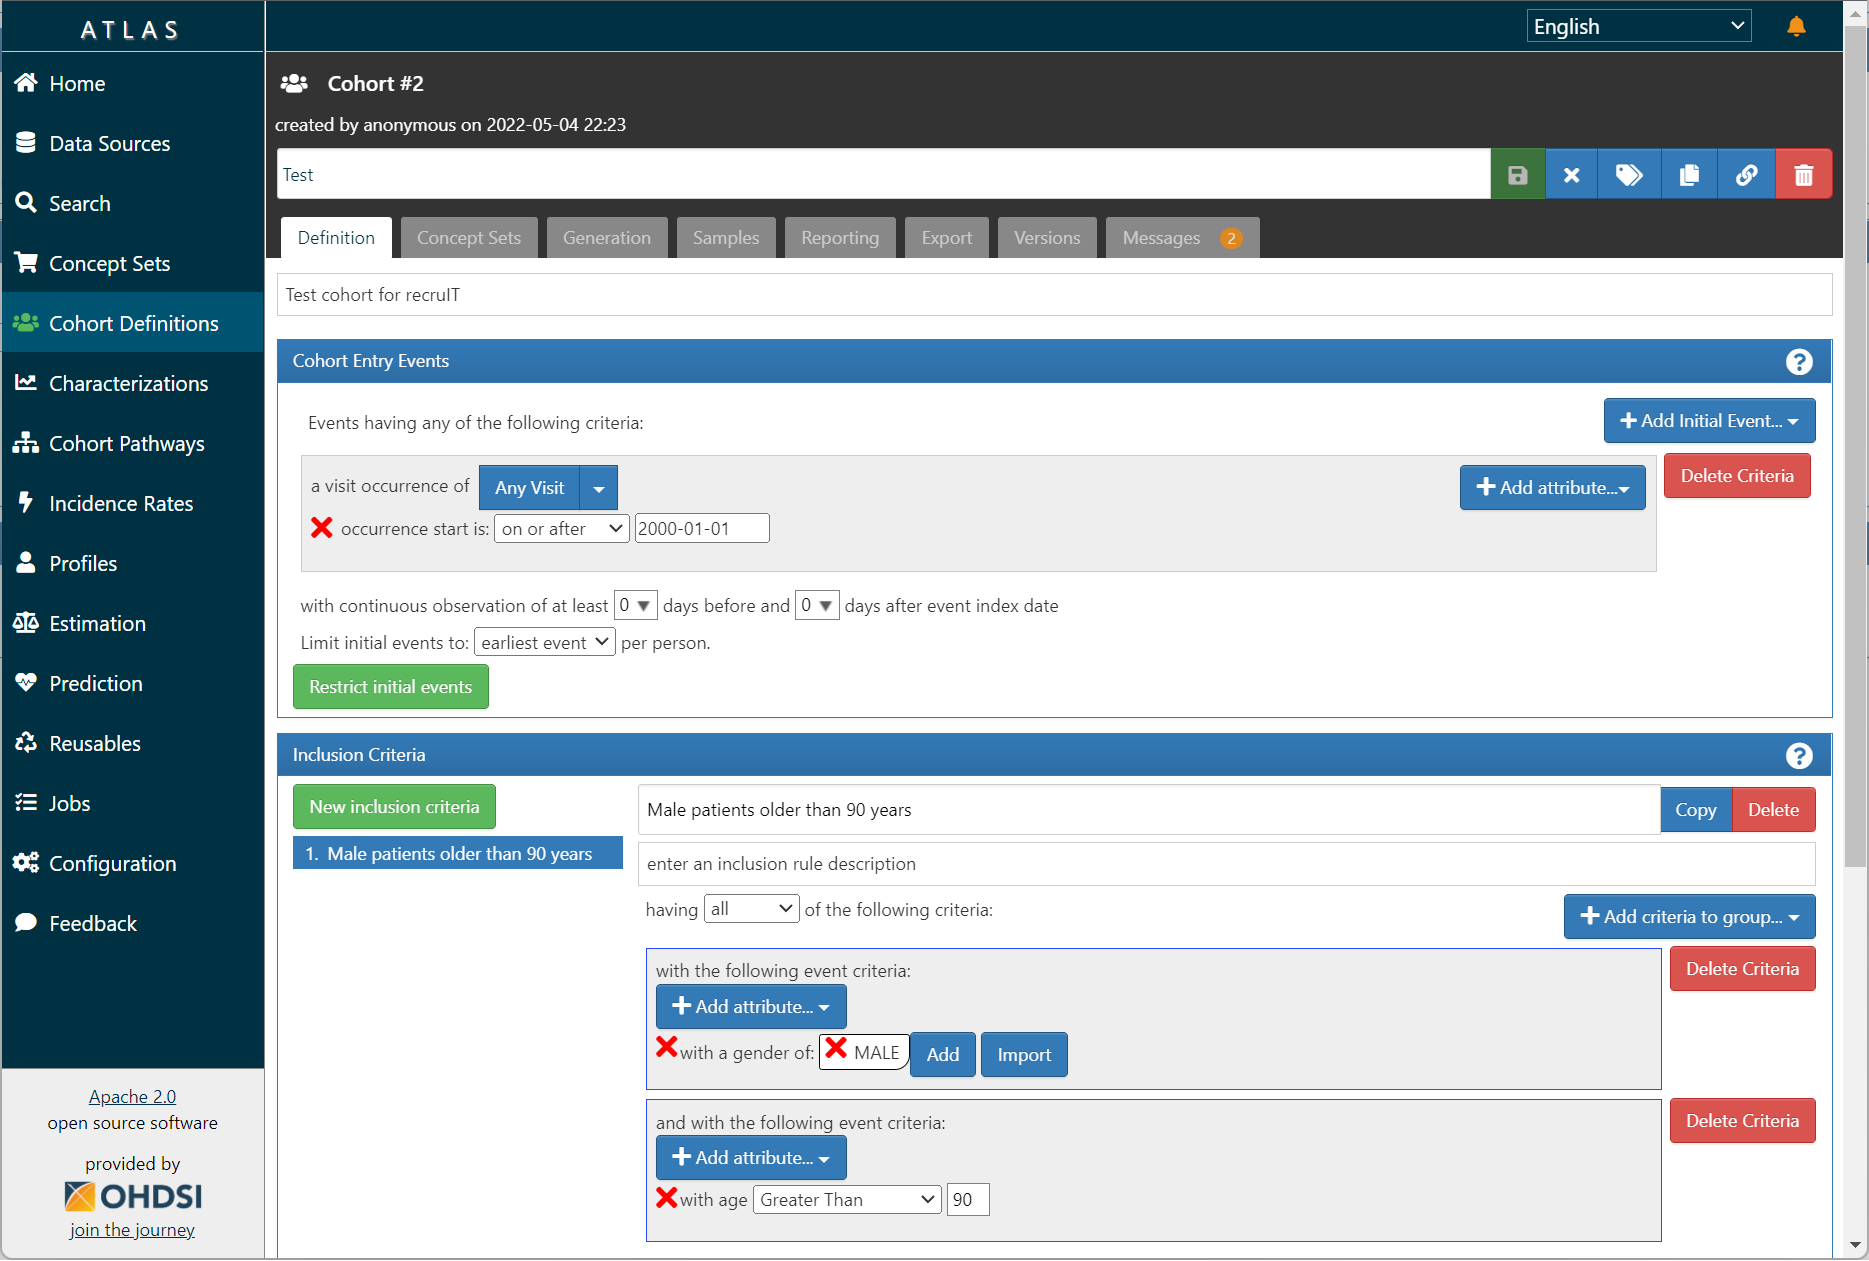The image size is (1869, 1261).
Task: Click the Import button for gender
Action: [x=1024, y=1055]
